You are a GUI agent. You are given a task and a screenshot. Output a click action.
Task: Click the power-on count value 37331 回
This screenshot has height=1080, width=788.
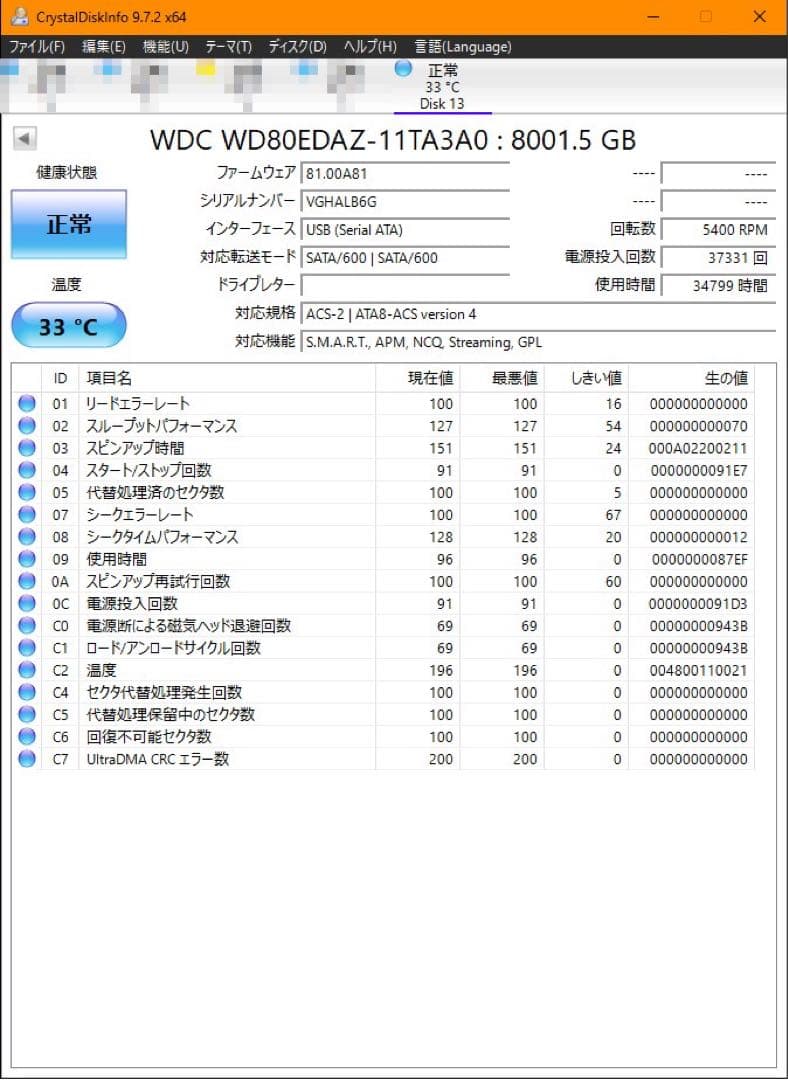click(x=718, y=258)
